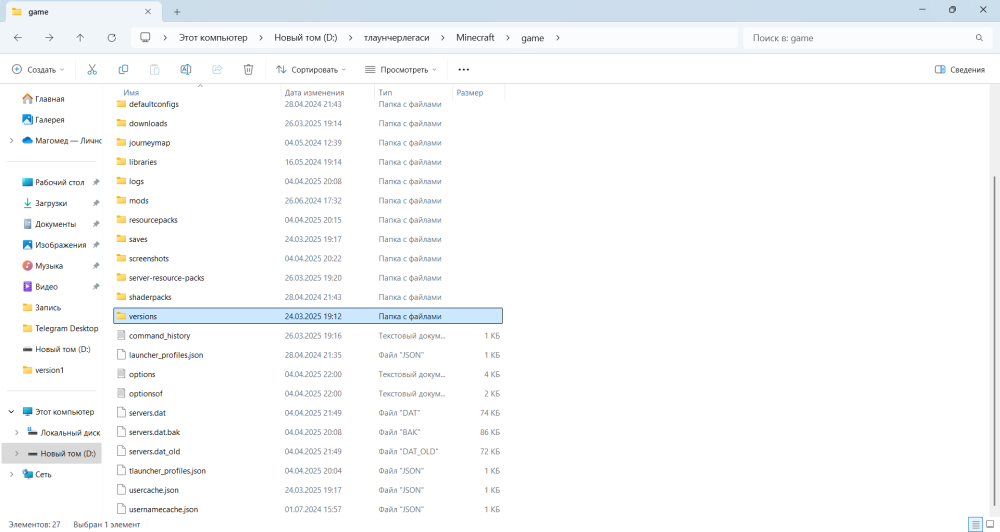Sort by Тип column header
1000x532 pixels.
pyautogui.click(x=385, y=92)
